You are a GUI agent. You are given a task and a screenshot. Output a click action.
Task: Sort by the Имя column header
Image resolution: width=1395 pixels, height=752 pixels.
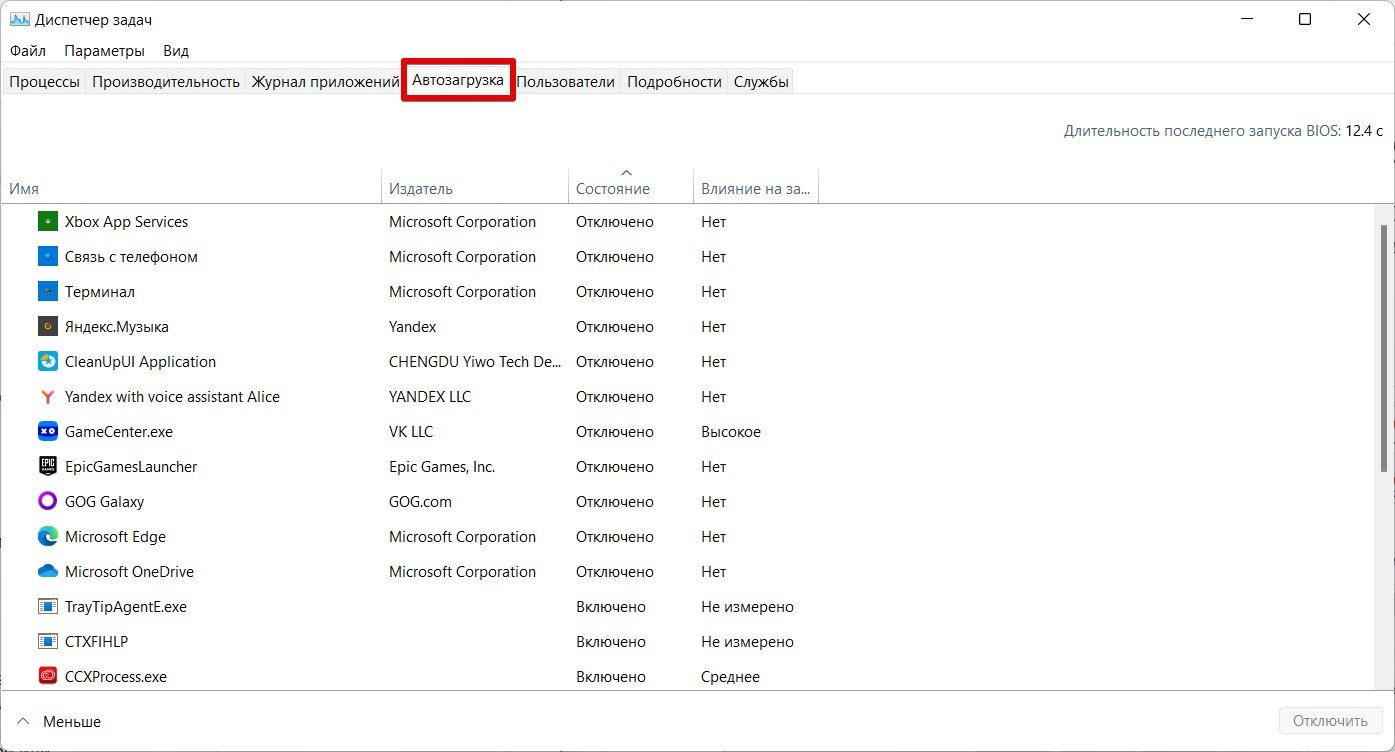coord(192,188)
